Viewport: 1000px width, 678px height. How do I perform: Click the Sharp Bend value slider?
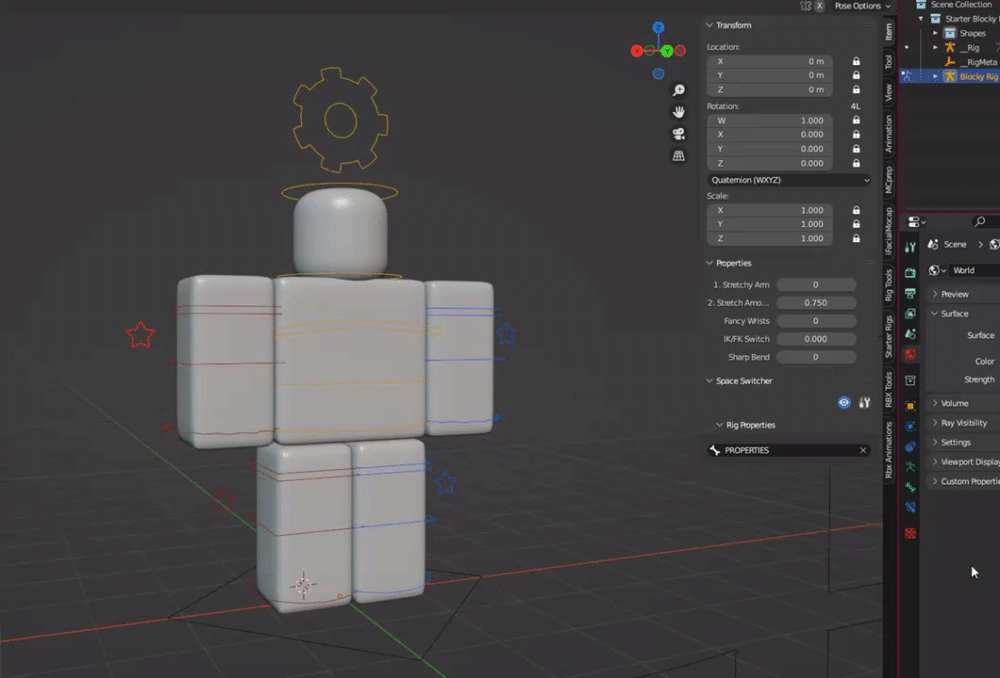pyautogui.click(x=816, y=357)
